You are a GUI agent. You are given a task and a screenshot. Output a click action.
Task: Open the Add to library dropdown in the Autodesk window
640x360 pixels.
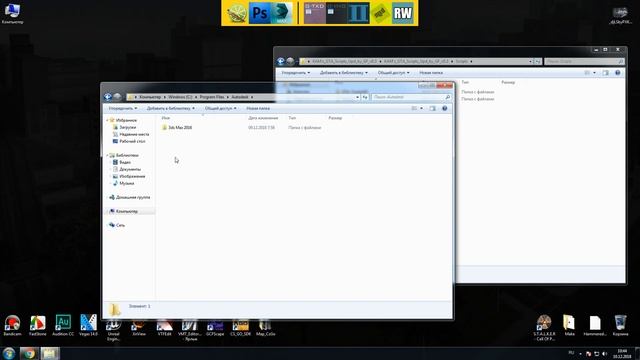[171, 108]
